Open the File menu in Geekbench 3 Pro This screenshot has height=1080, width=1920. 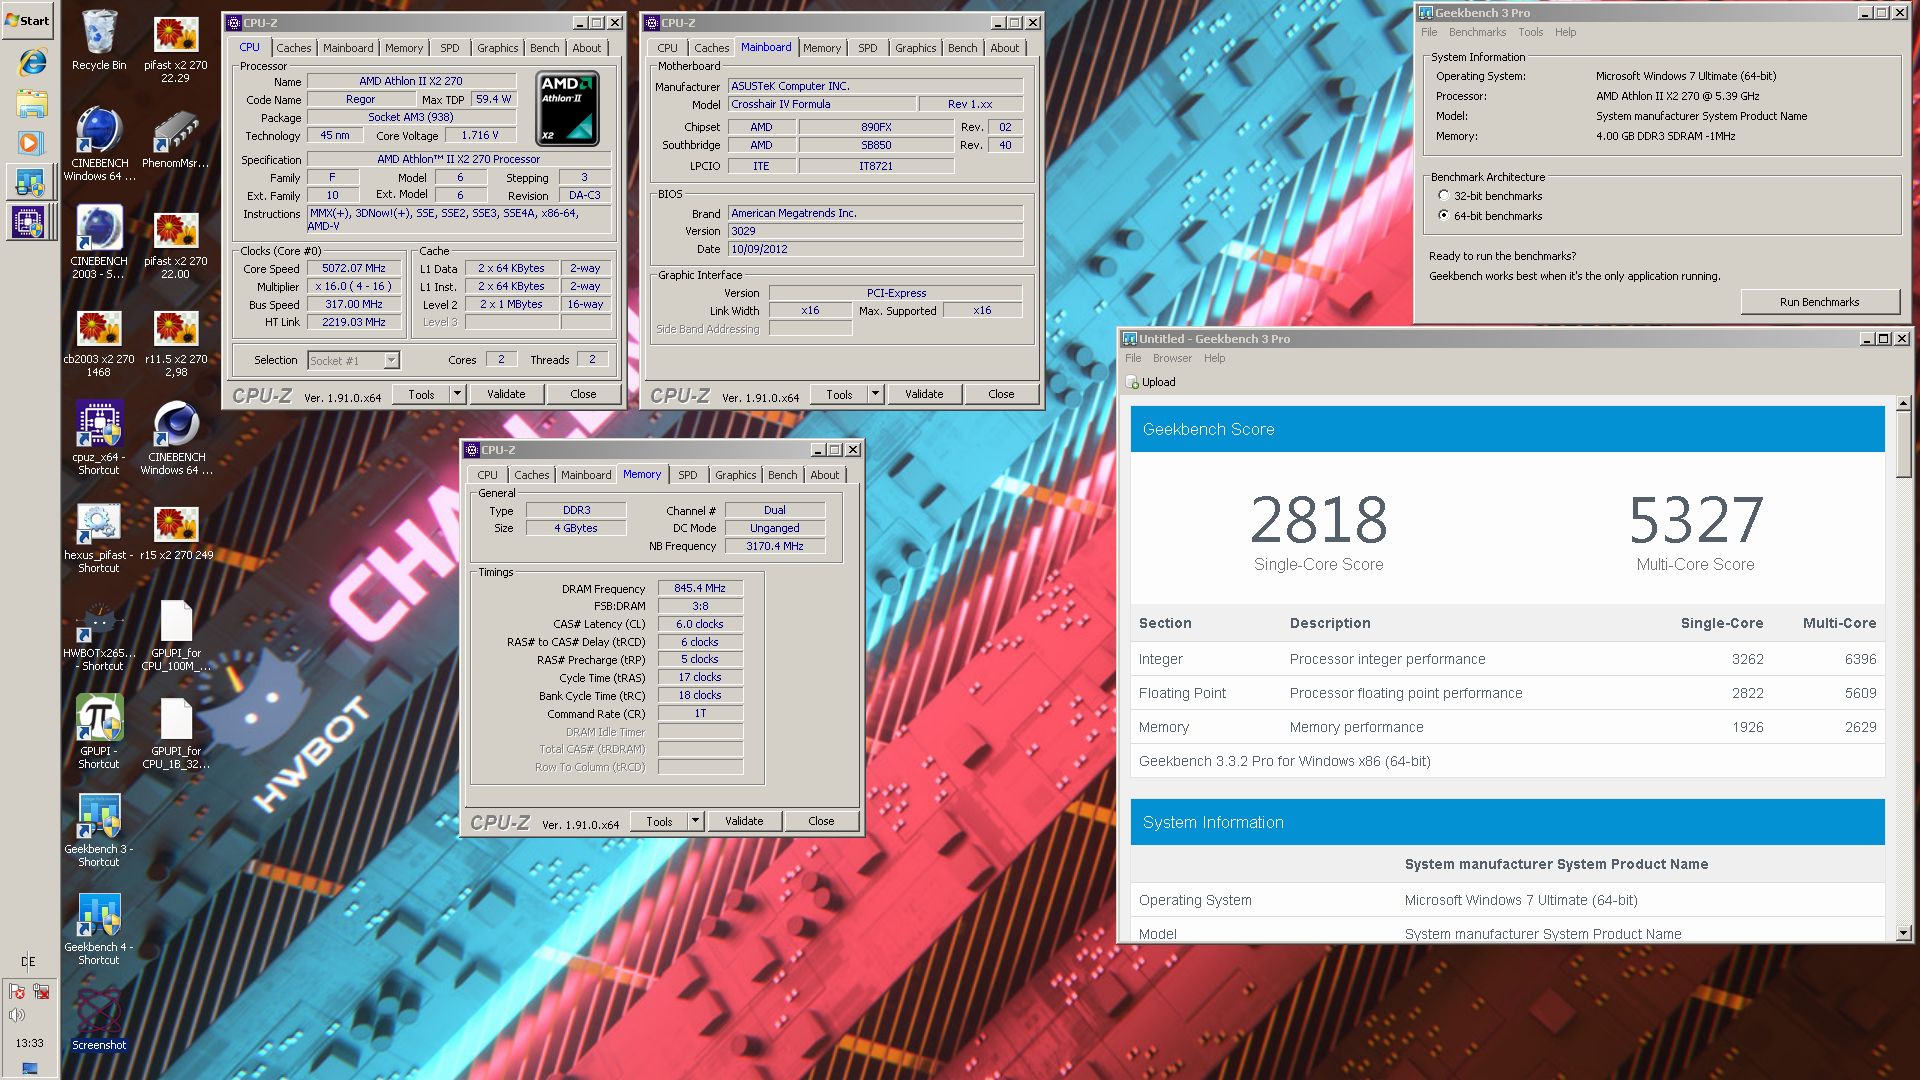click(1429, 32)
